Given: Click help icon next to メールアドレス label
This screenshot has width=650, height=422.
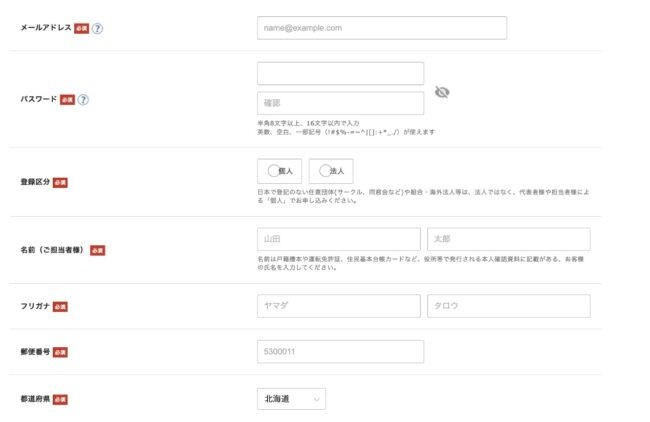Looking at the screenshot, I should coord(98,28).
